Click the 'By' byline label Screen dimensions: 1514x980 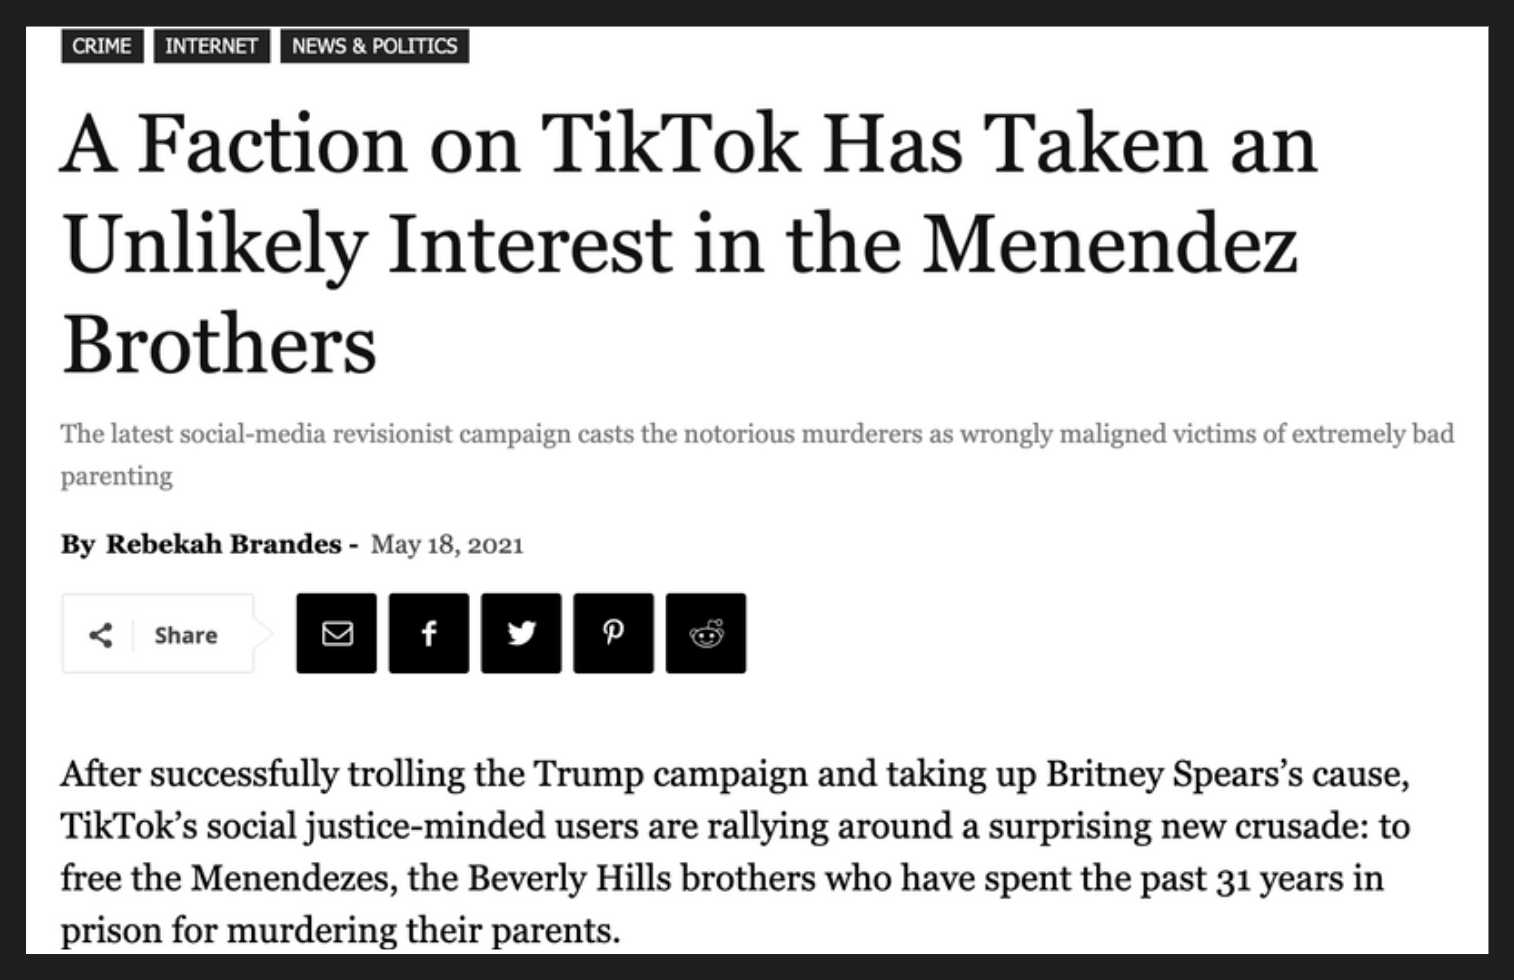(x=78, y=544)
